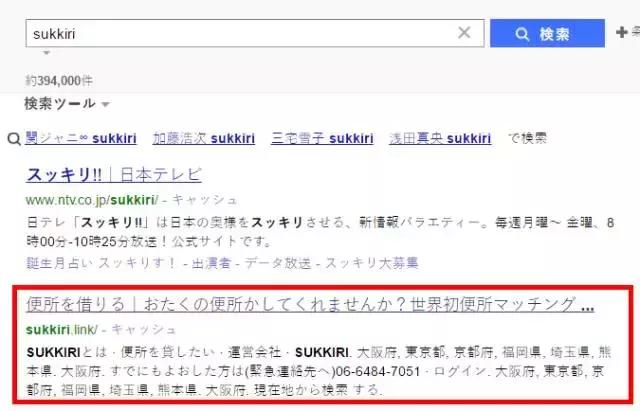Image resolution: width=640 pixels, height=411 pixels.
Task: Open sitelink 誕生月占い スッキリす！
Action: tap(101, 263)
